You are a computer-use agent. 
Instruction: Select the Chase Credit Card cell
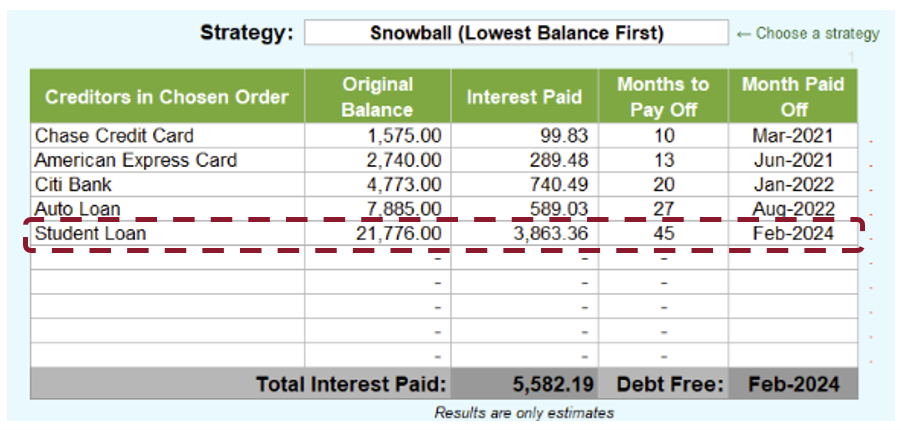click(x=167, y=135)
